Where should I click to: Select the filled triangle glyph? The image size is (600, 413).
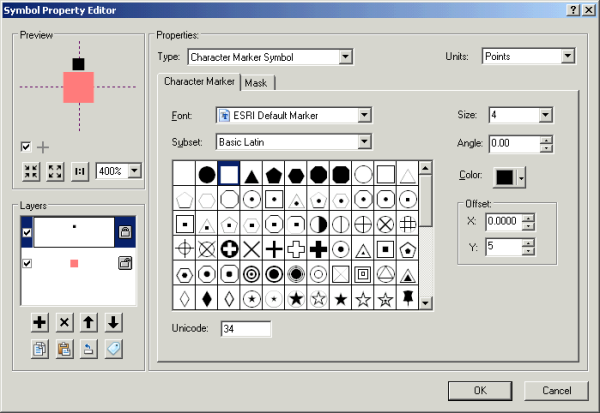tap(251, 174)
